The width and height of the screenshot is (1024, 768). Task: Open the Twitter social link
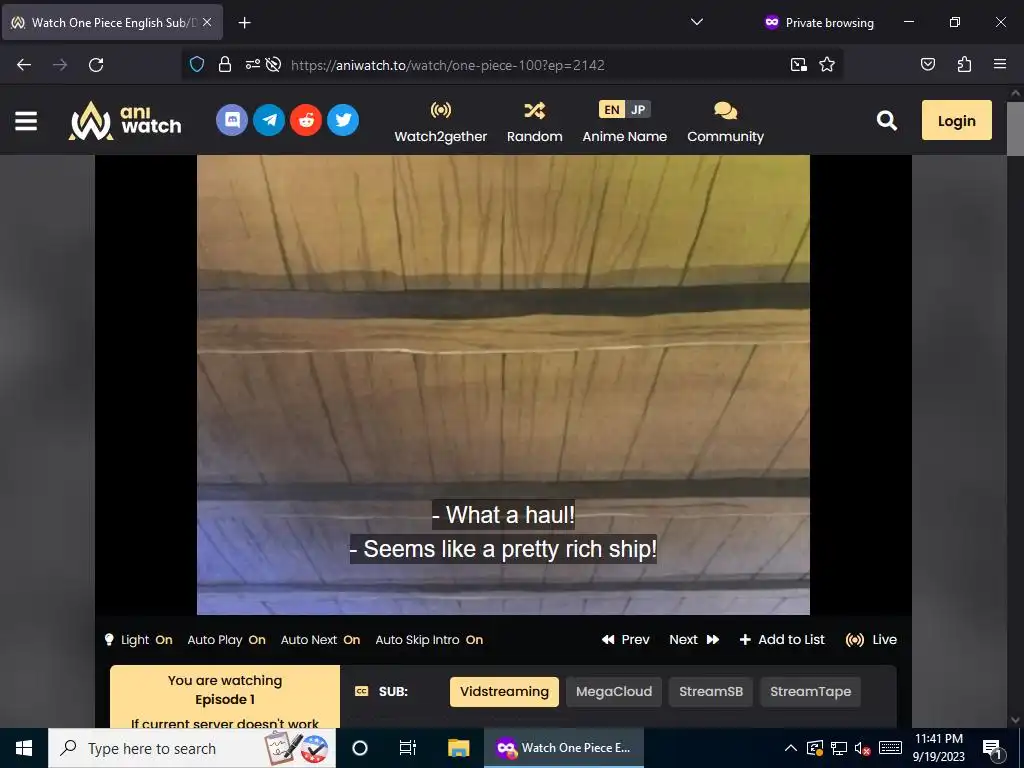tap(343, 120)
